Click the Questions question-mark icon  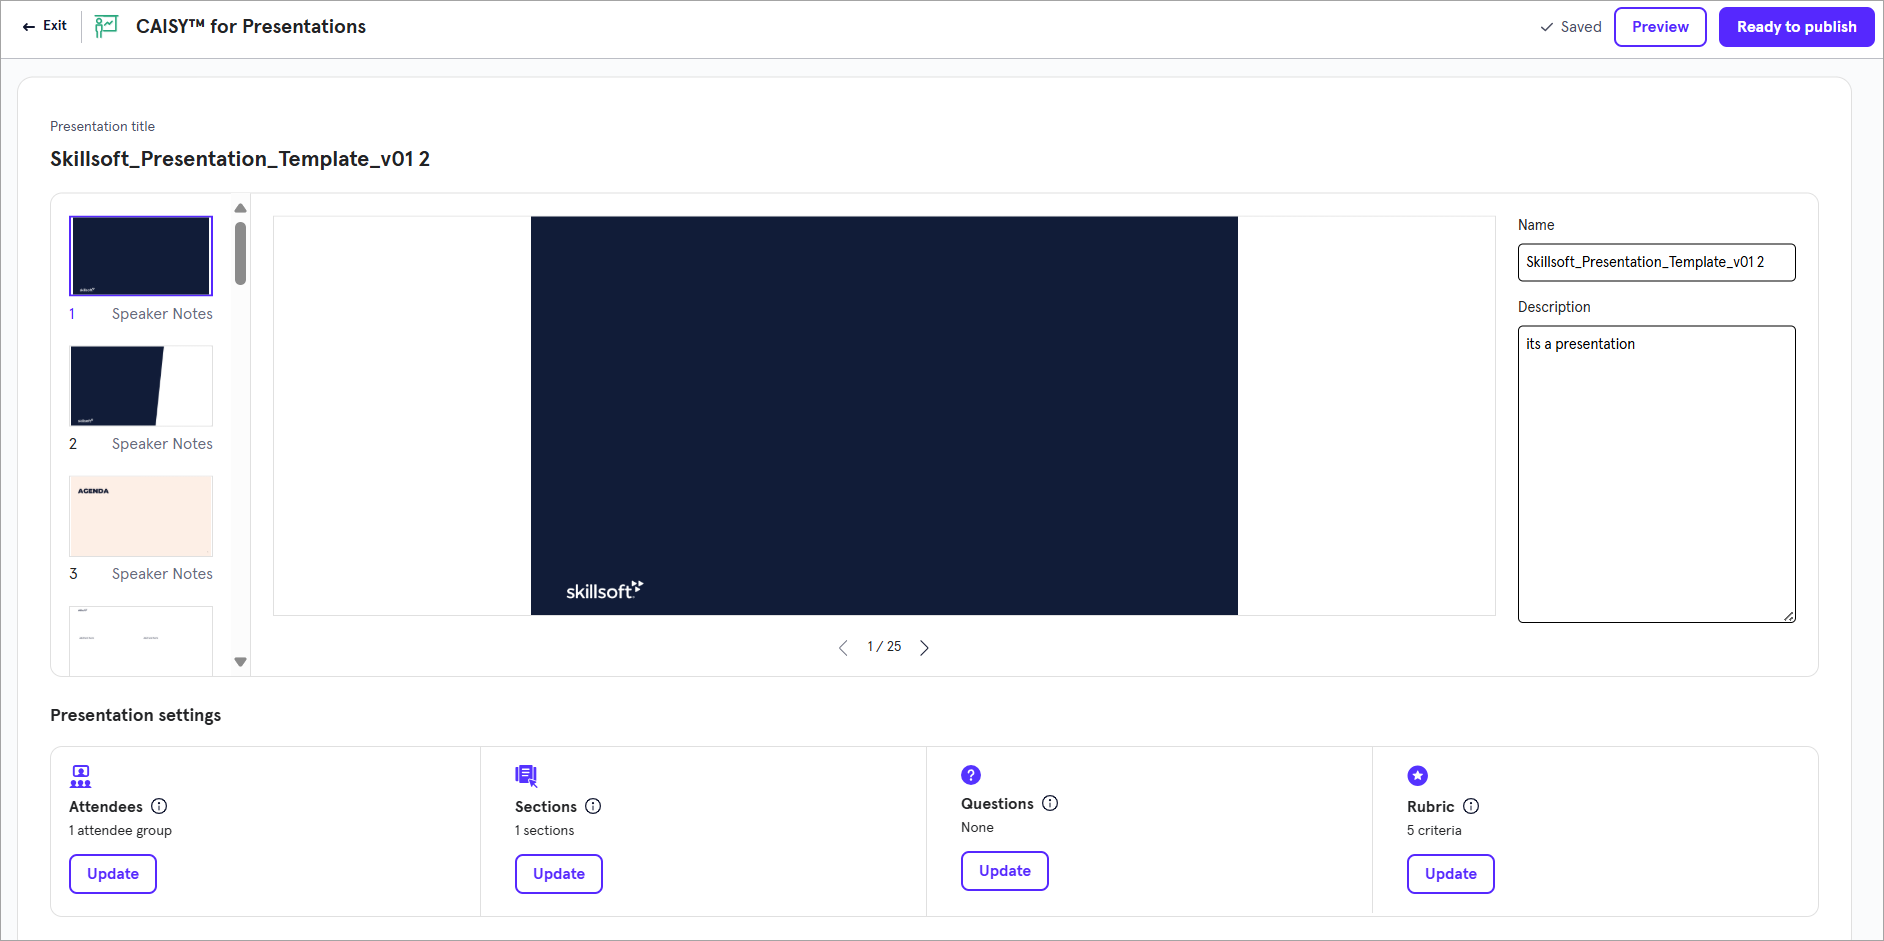coord(971,775)
